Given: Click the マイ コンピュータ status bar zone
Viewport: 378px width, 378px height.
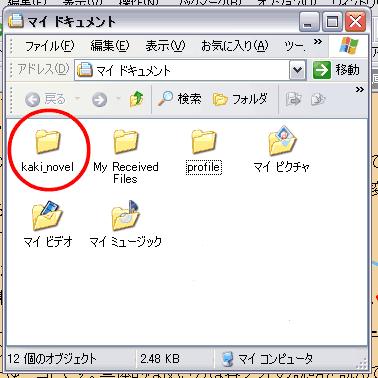Looking at the screenshot, I should click(x=268, y=359).
